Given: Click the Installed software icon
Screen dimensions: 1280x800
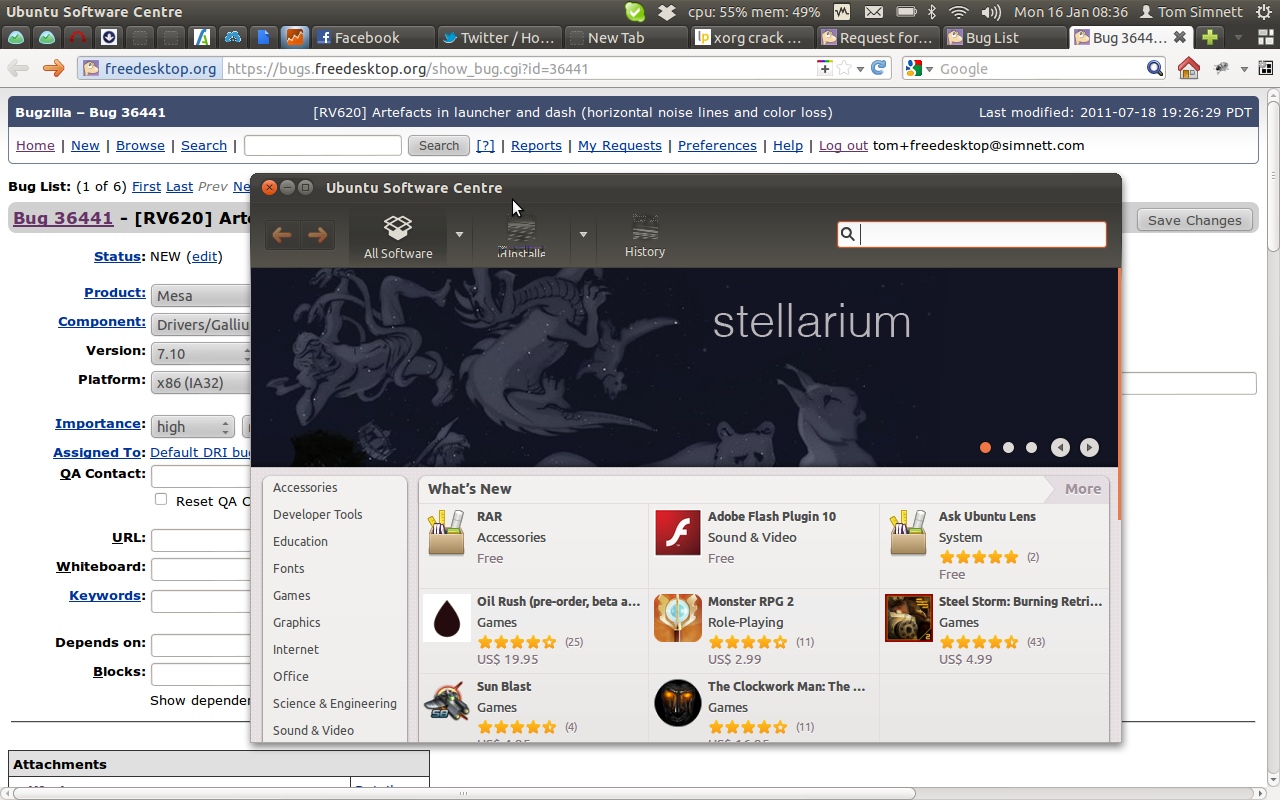Looking at the screenshot, I should (x=521, y=232).
